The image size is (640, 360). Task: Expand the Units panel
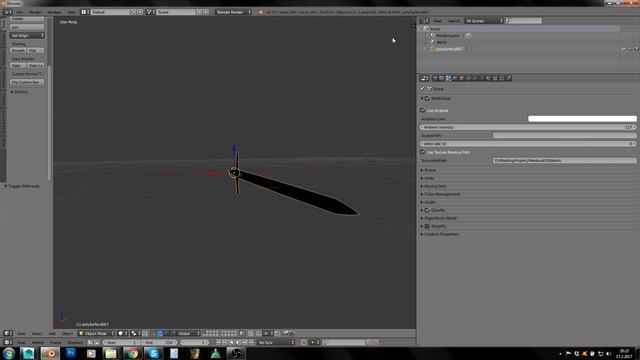(428, 178)
